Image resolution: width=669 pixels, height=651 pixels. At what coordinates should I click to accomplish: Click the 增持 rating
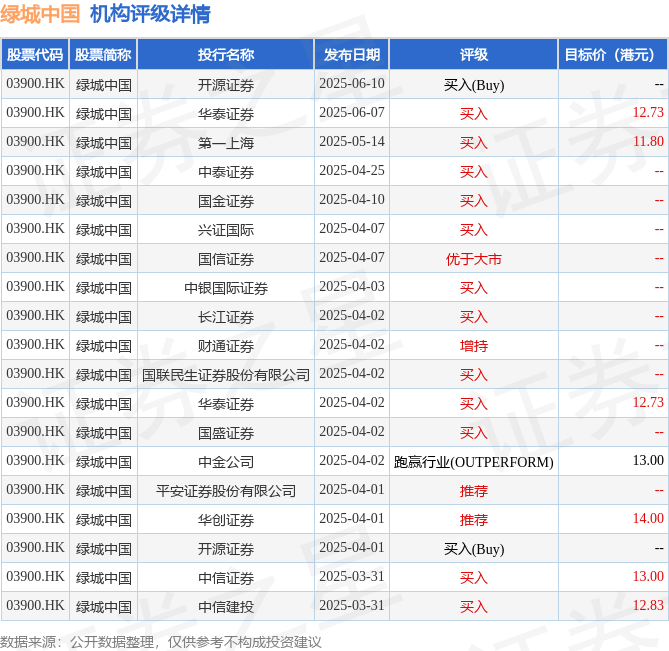[x=474, y=346]
